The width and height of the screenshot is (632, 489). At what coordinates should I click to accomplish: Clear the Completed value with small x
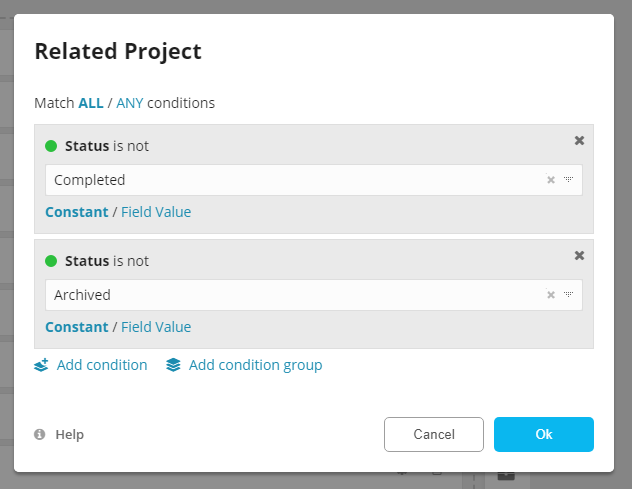tap(550, 181)
